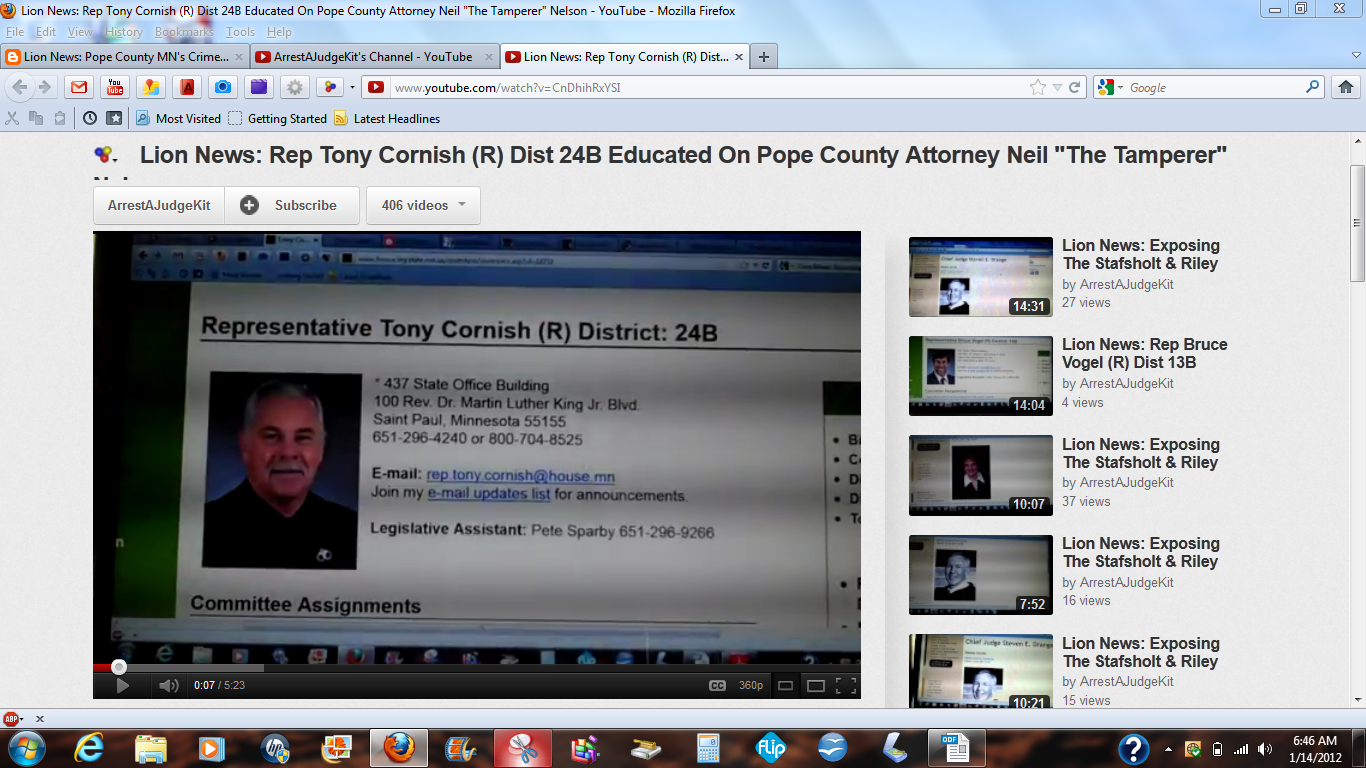Open the Getting Started bookmark
The width and height of the screenshot is (1366, 768).
click(278, 118)
